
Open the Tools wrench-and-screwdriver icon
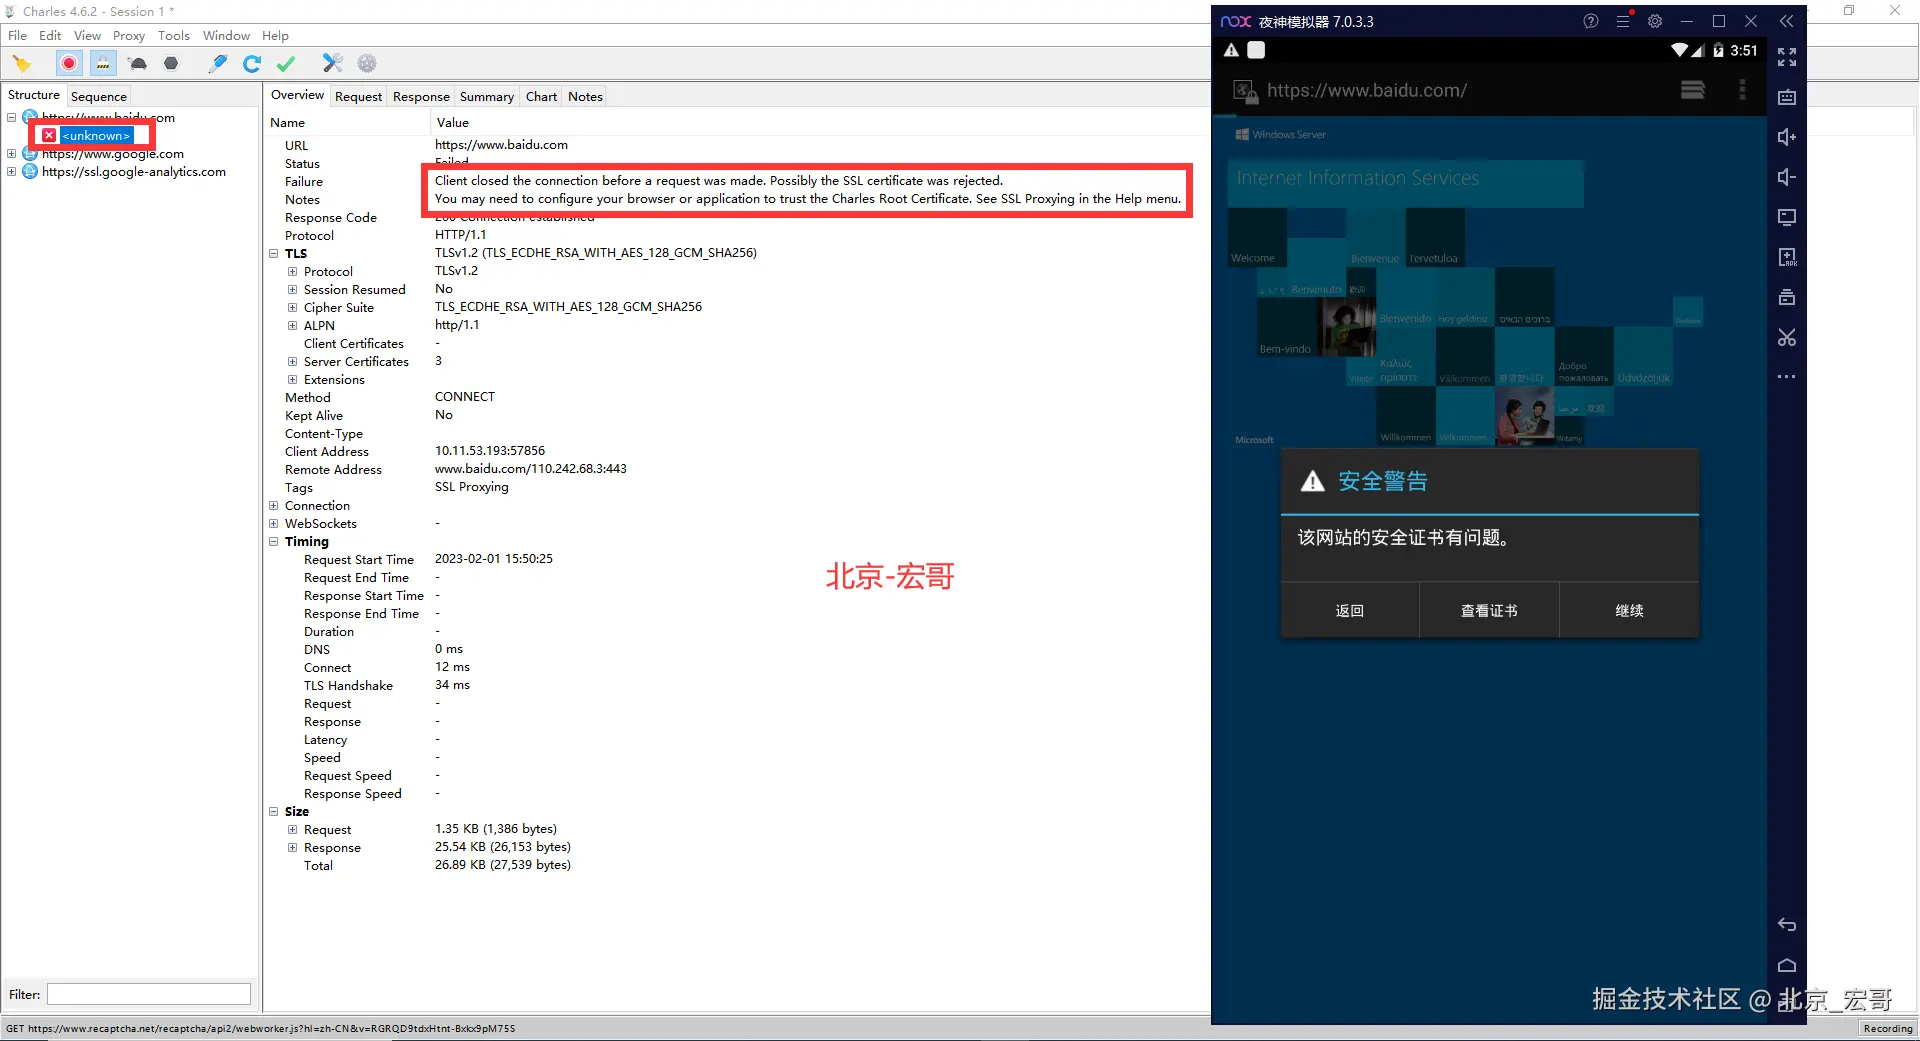[333, 64]
